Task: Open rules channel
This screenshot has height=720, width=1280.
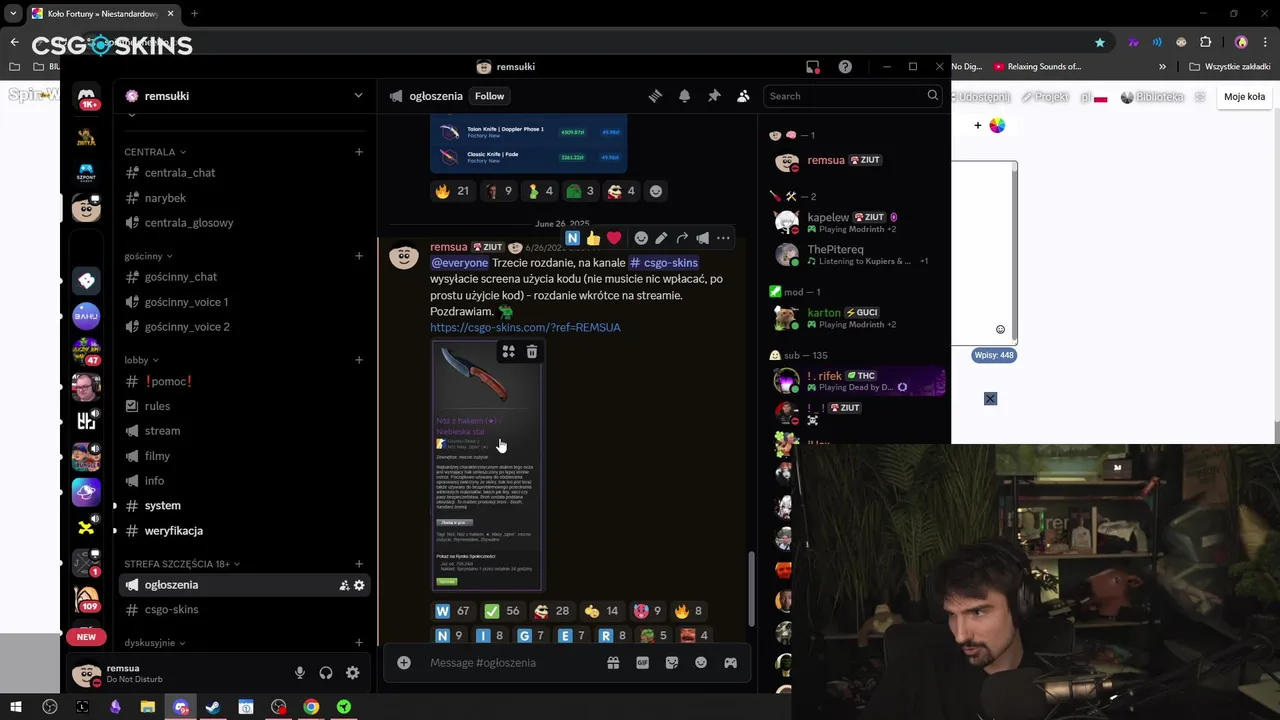Action: [244, 406]
